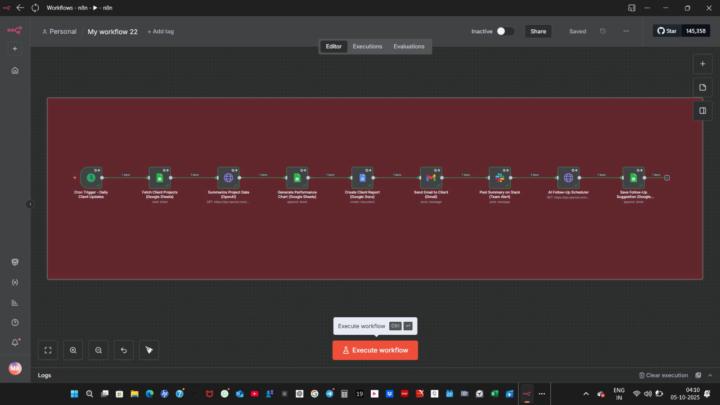Screen dimensions: 720x405
Task: Click the GitHub Star button
Action: point(667,31)
